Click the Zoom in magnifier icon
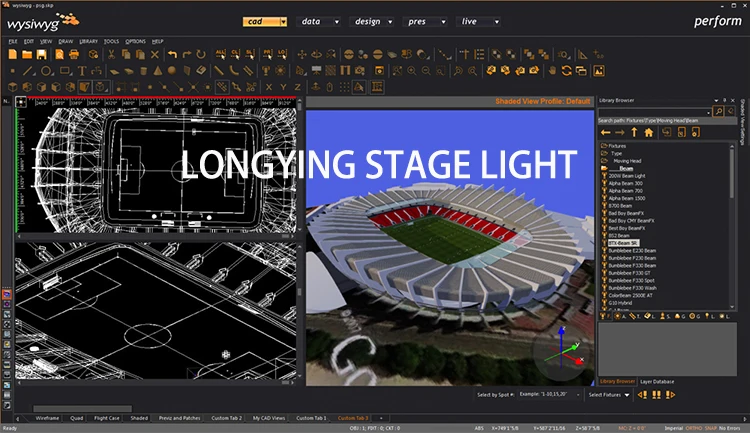The height and width of the screenshot is (433, 750). (412, 71)
